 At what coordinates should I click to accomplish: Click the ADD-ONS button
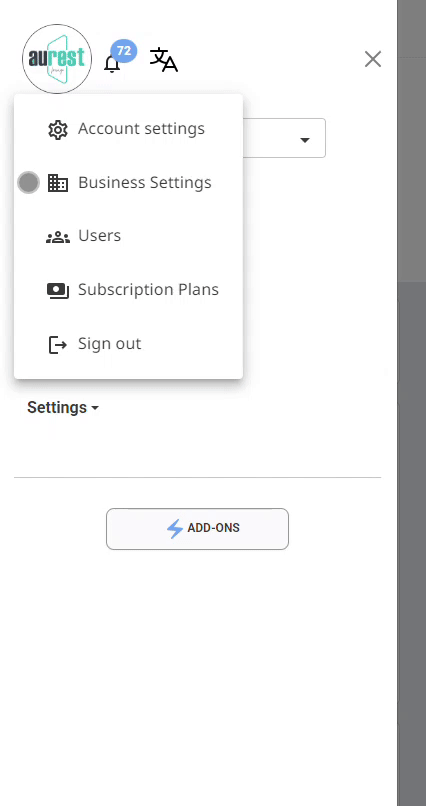(197, 529)
